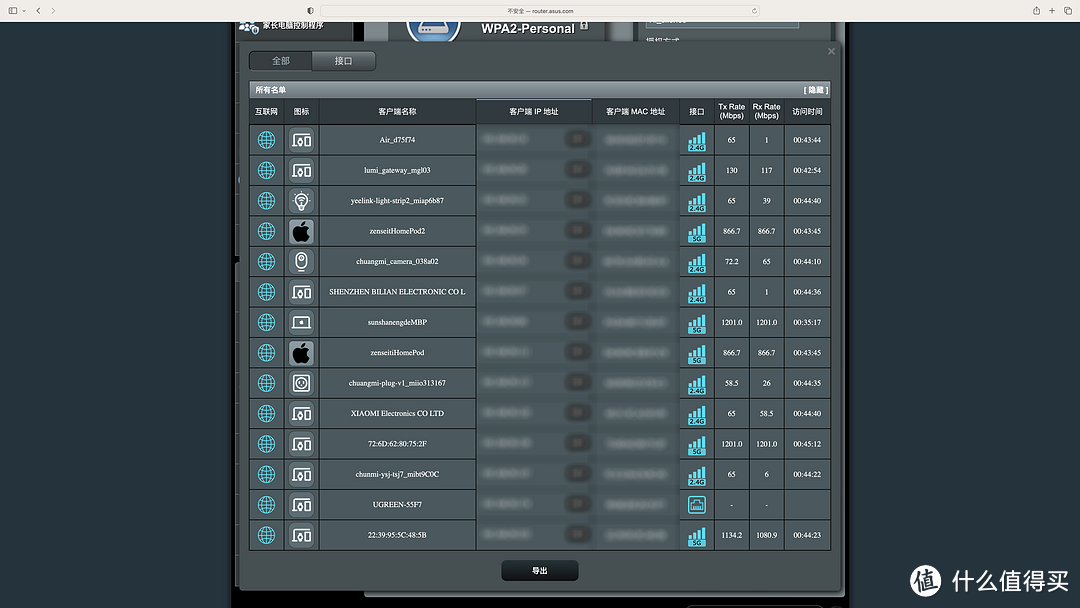The image size is (1080, 608).
Task: Switch to the 全部 tab
Action: (x=280, y=61)
